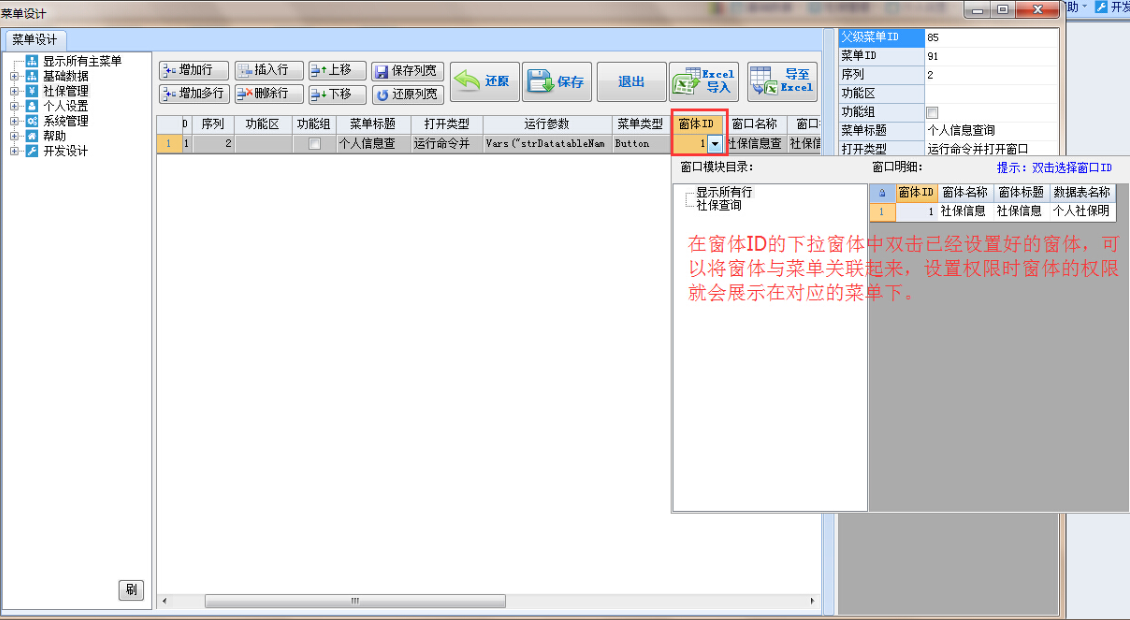Click the 运行参数 column header
Viewport: 1130px width, 620px height.
click(547, 124)
